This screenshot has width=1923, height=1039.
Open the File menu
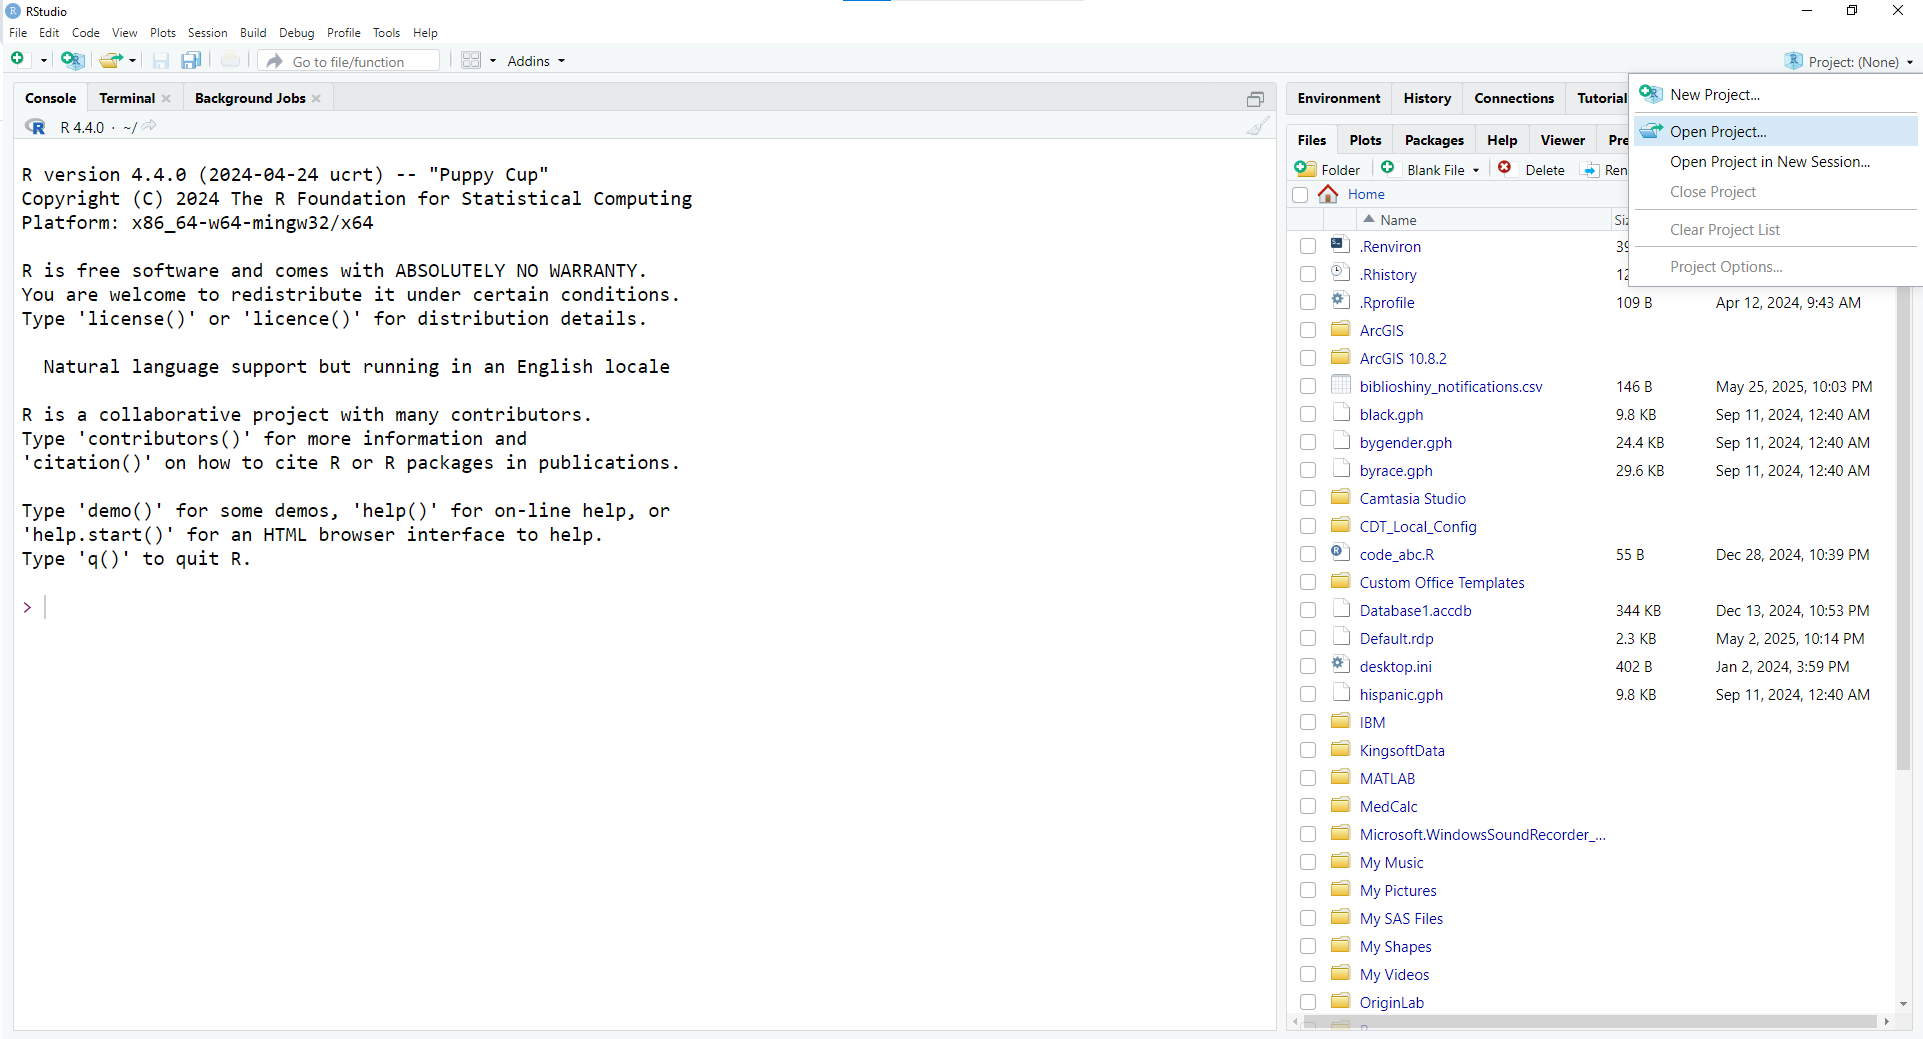coord(18,33)
